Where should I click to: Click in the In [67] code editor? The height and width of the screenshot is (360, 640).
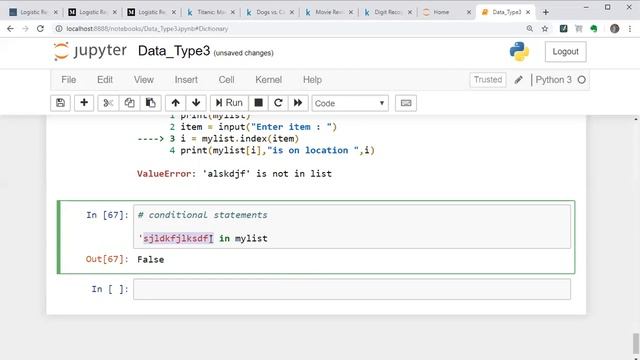352,227
